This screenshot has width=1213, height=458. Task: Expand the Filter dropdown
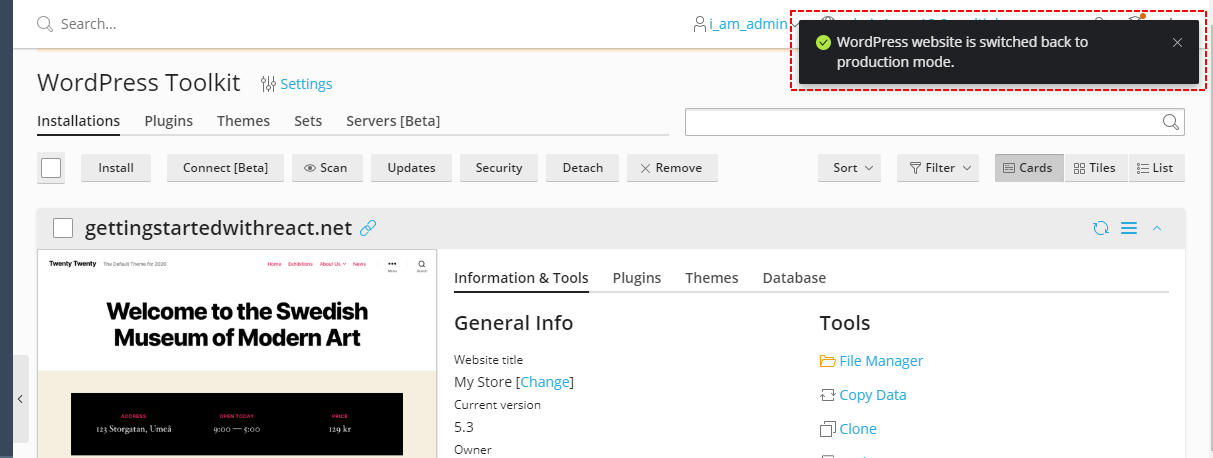[937, 168]
